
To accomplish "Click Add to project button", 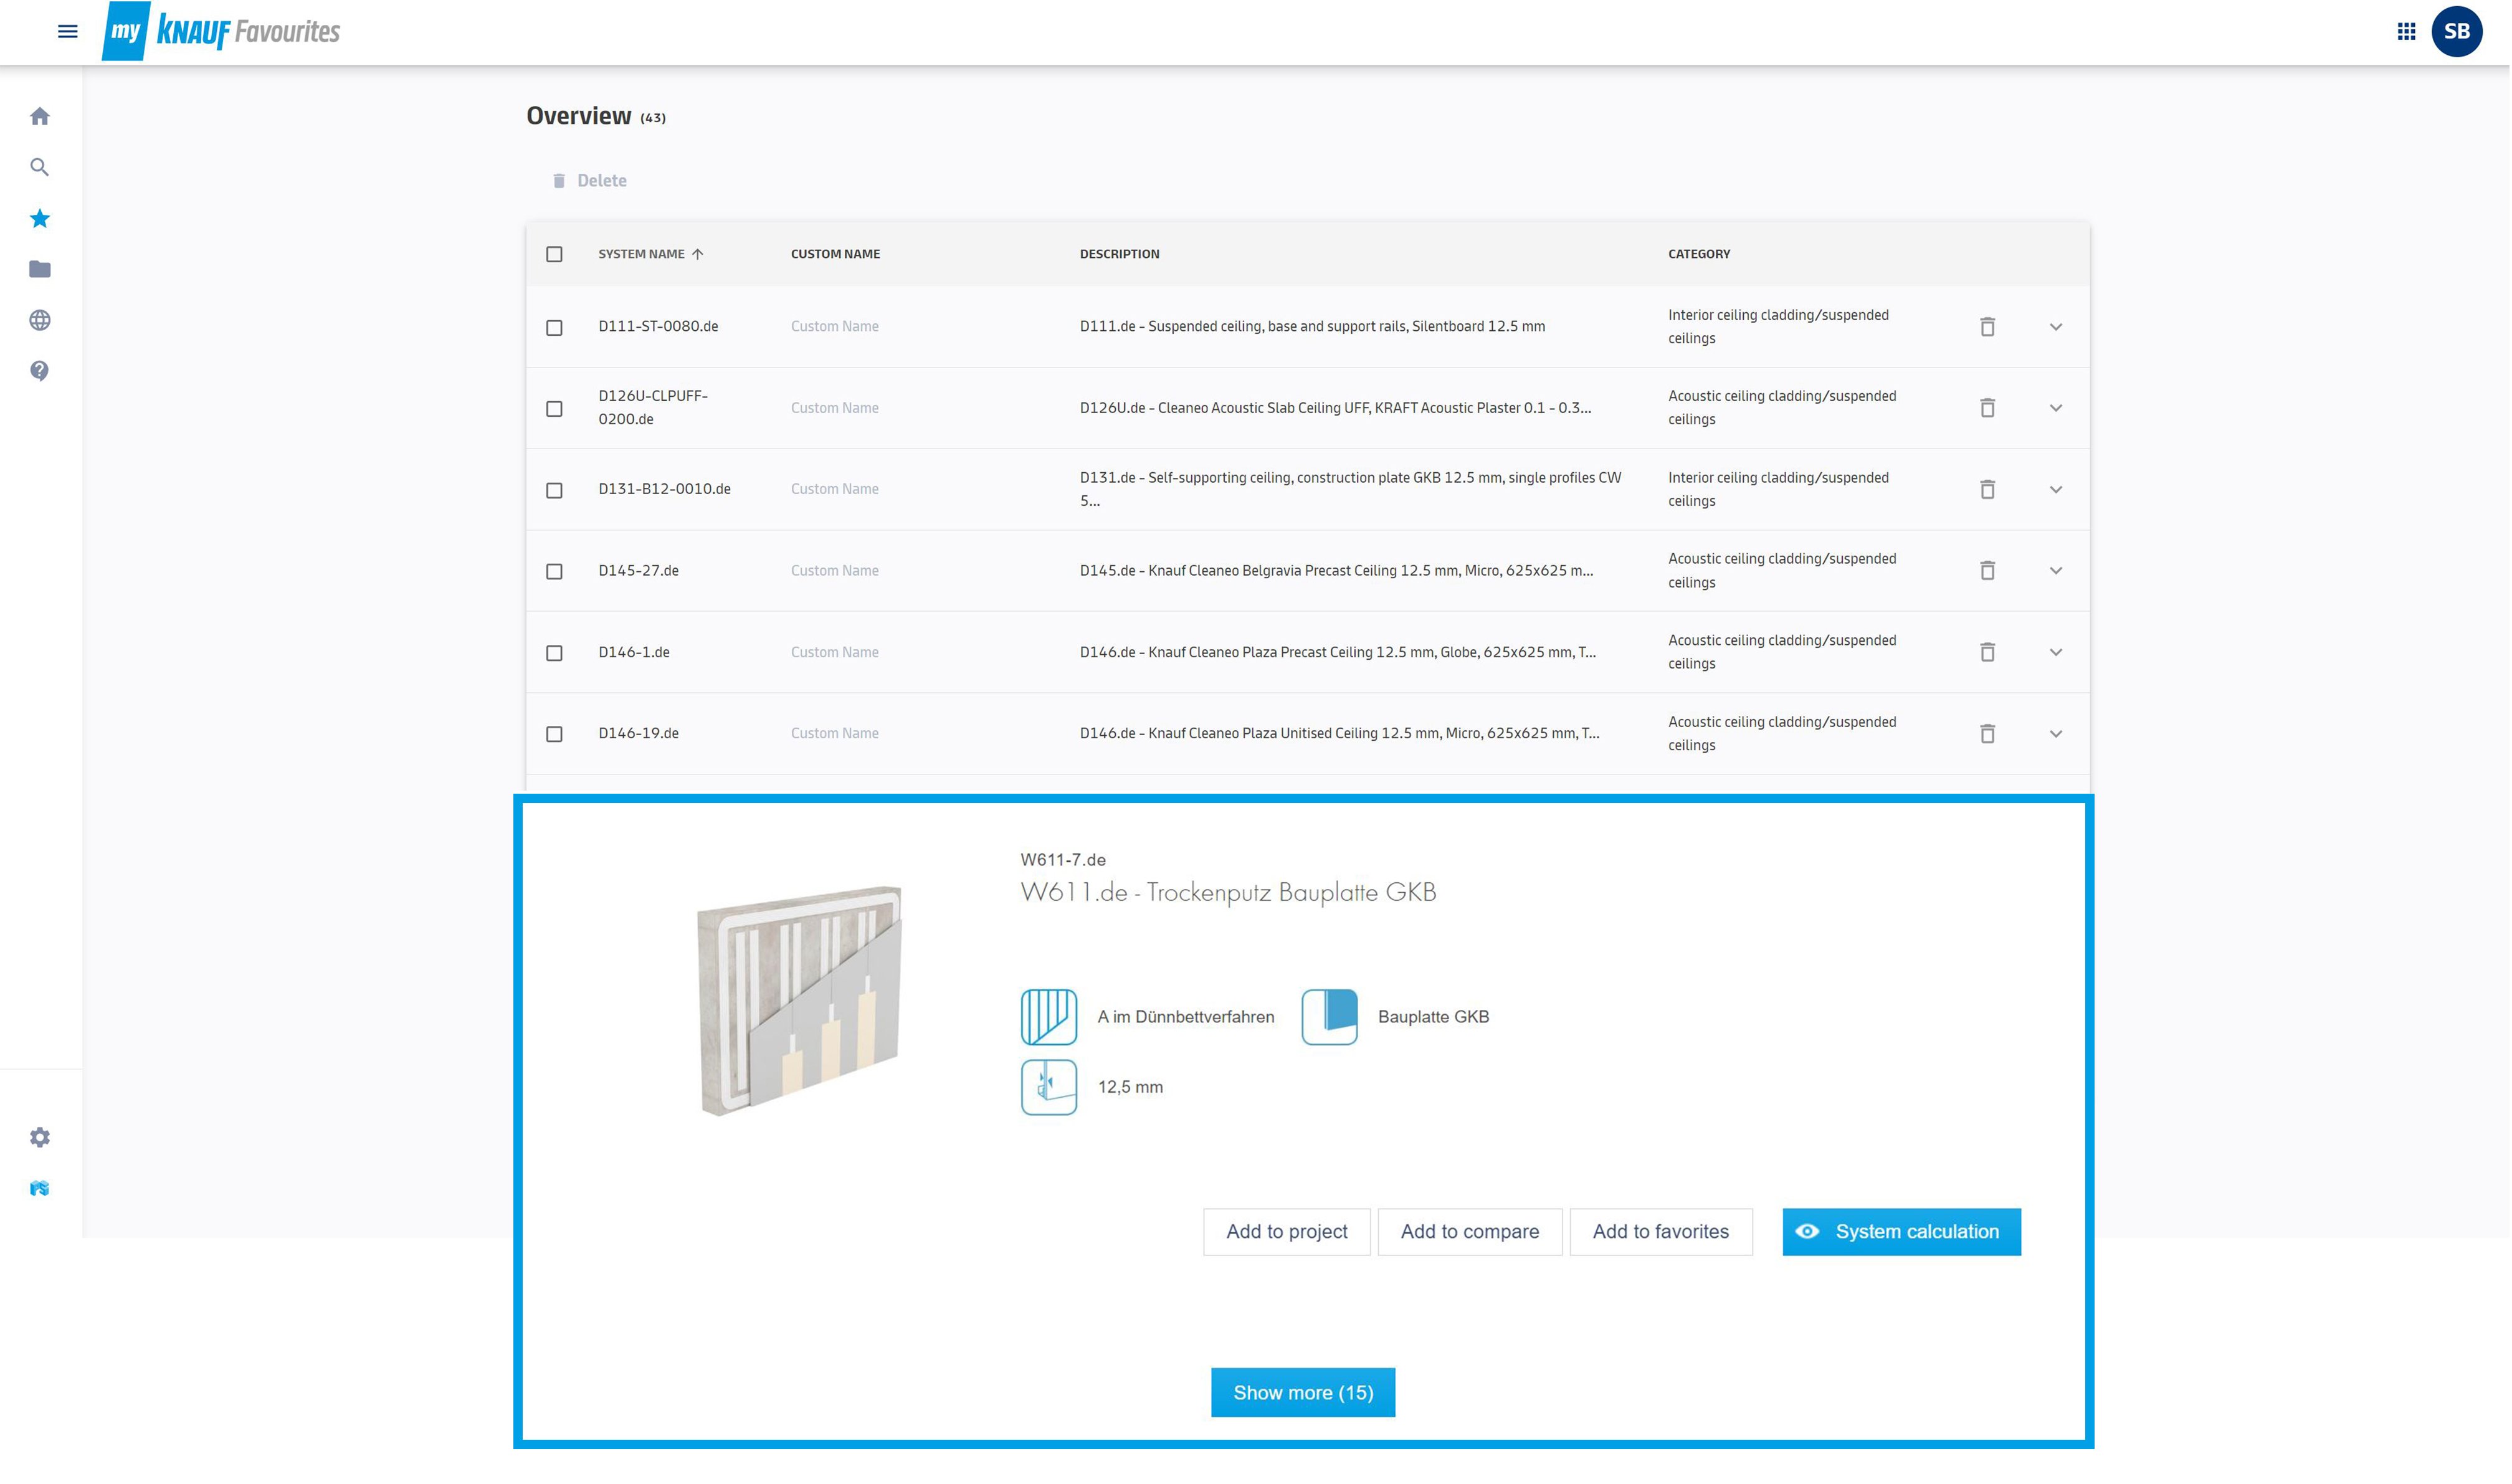I will coord(1288,1233).
